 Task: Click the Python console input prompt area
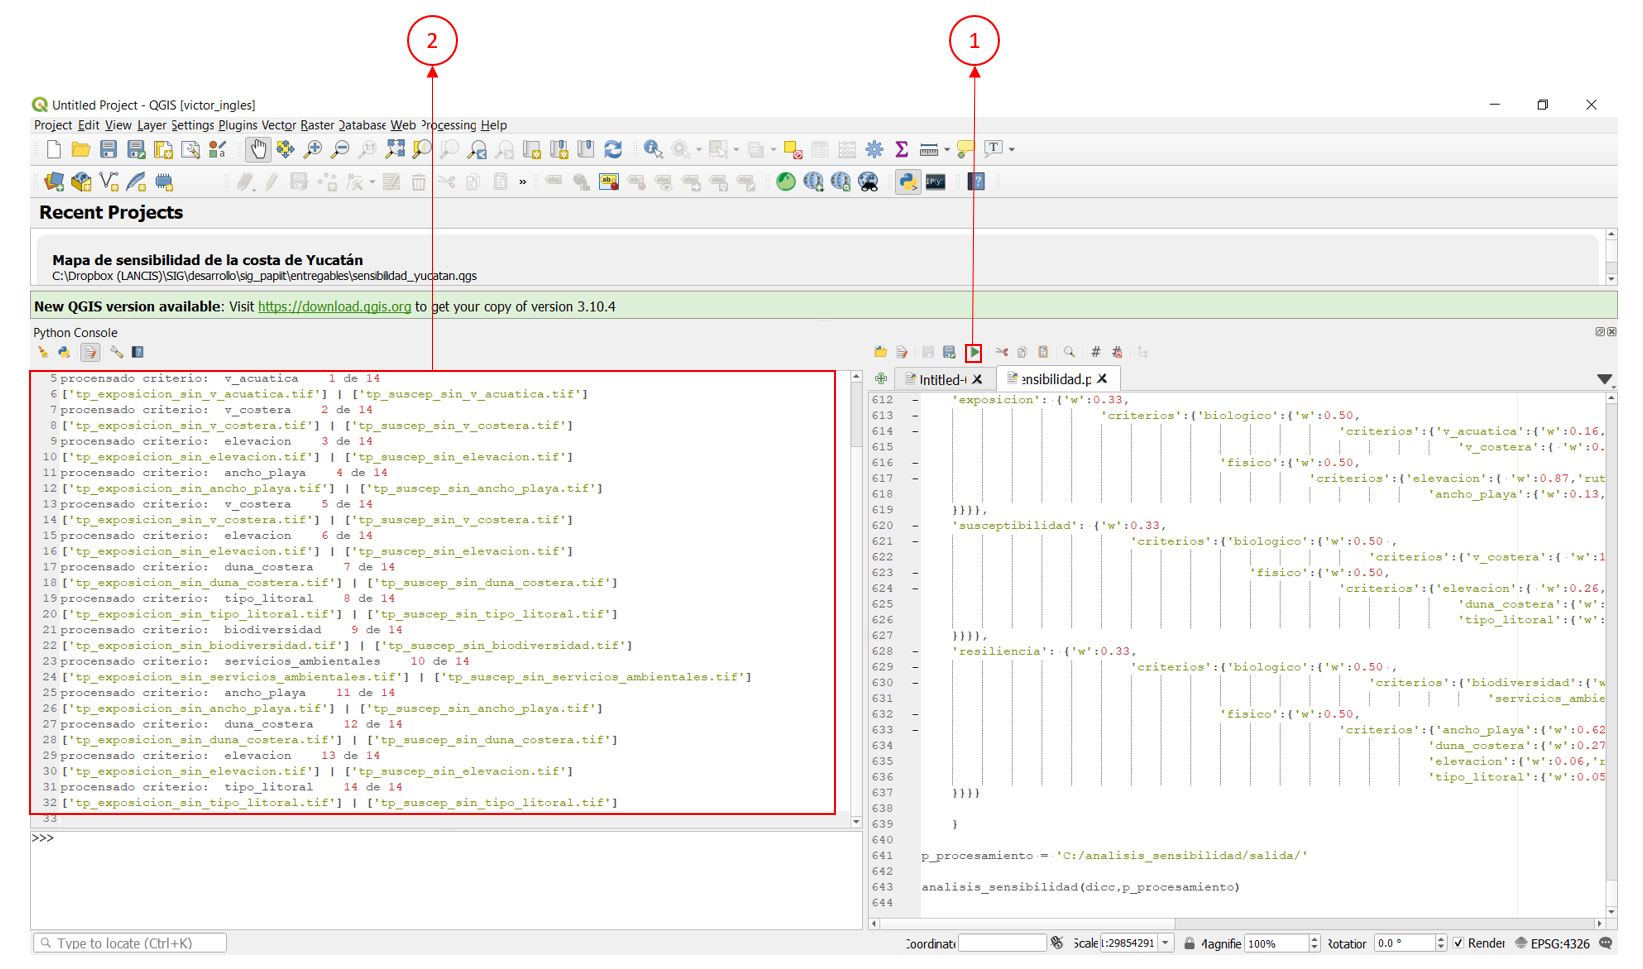[x=446, y=880]
